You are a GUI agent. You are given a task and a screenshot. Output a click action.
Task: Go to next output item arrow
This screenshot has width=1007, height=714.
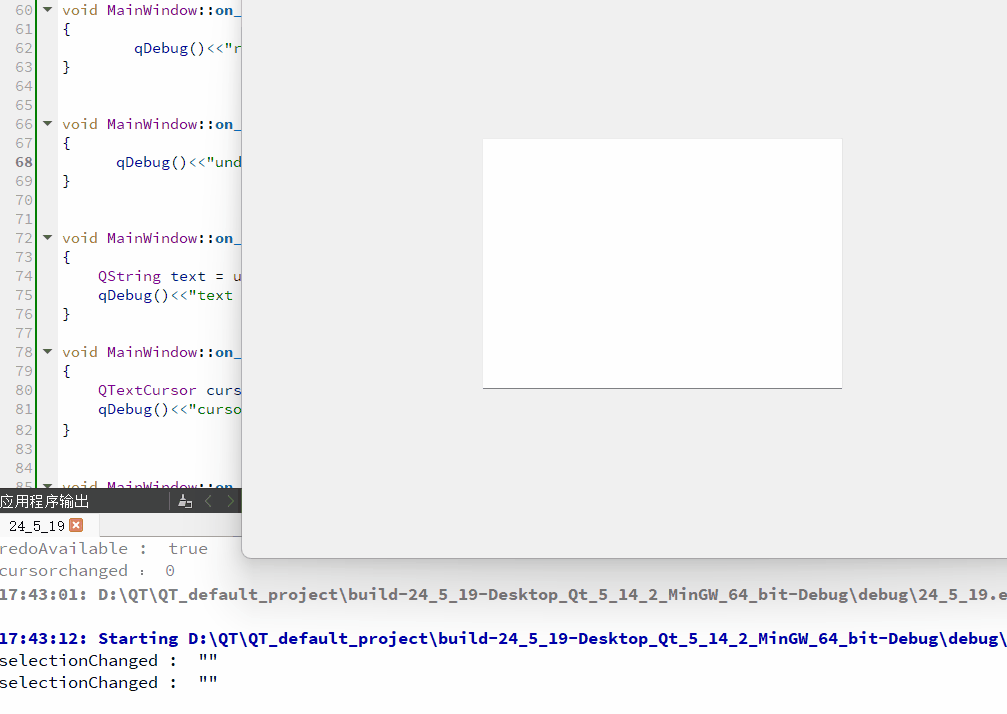point(231,501)
